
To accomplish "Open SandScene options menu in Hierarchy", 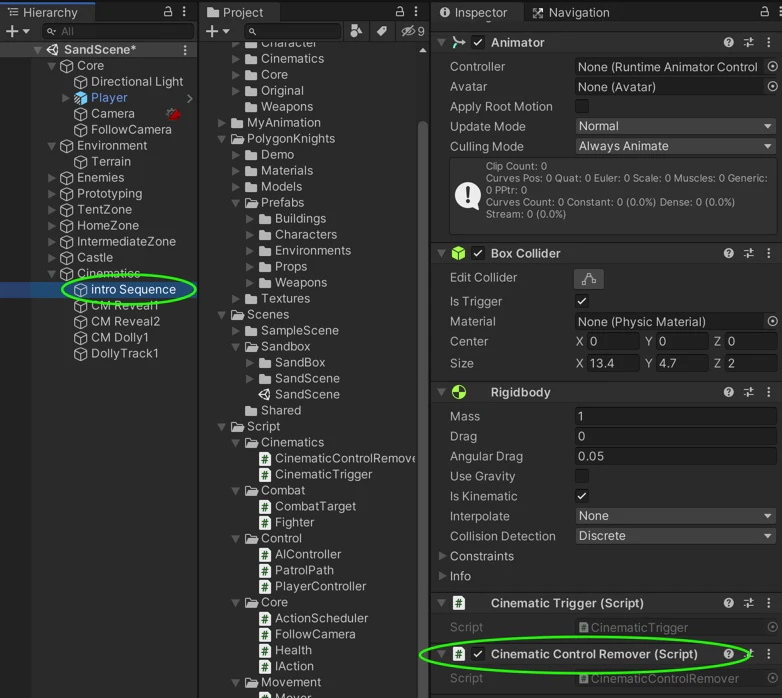I will click(x=185, y=50).
